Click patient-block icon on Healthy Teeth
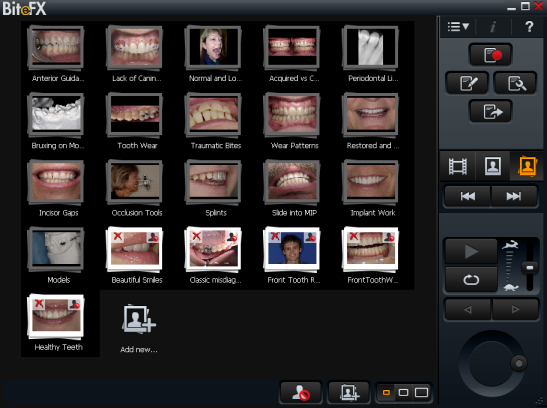The width and height of the screenshot is (547, 408). click(74, 304)
